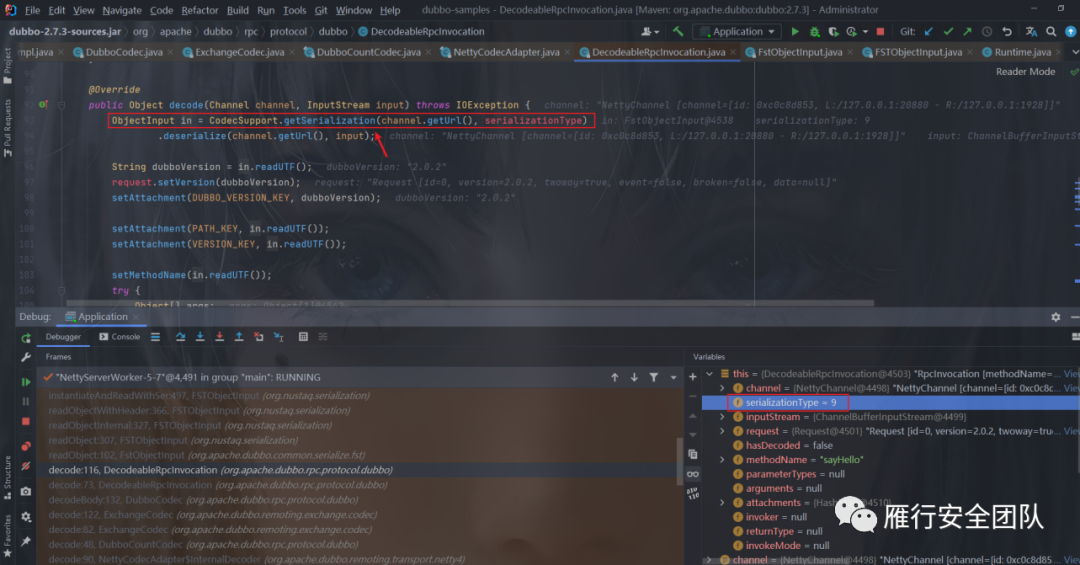Viewport: 1080px width, 565px height.
Task: Open the Translate plugin icon
Action: coord(1031,32)
